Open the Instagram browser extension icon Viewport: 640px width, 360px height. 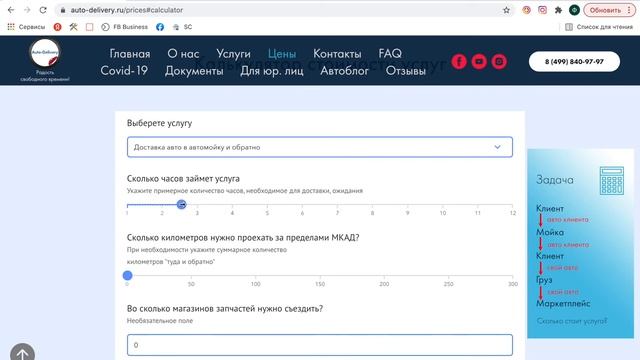click(542, 10)
